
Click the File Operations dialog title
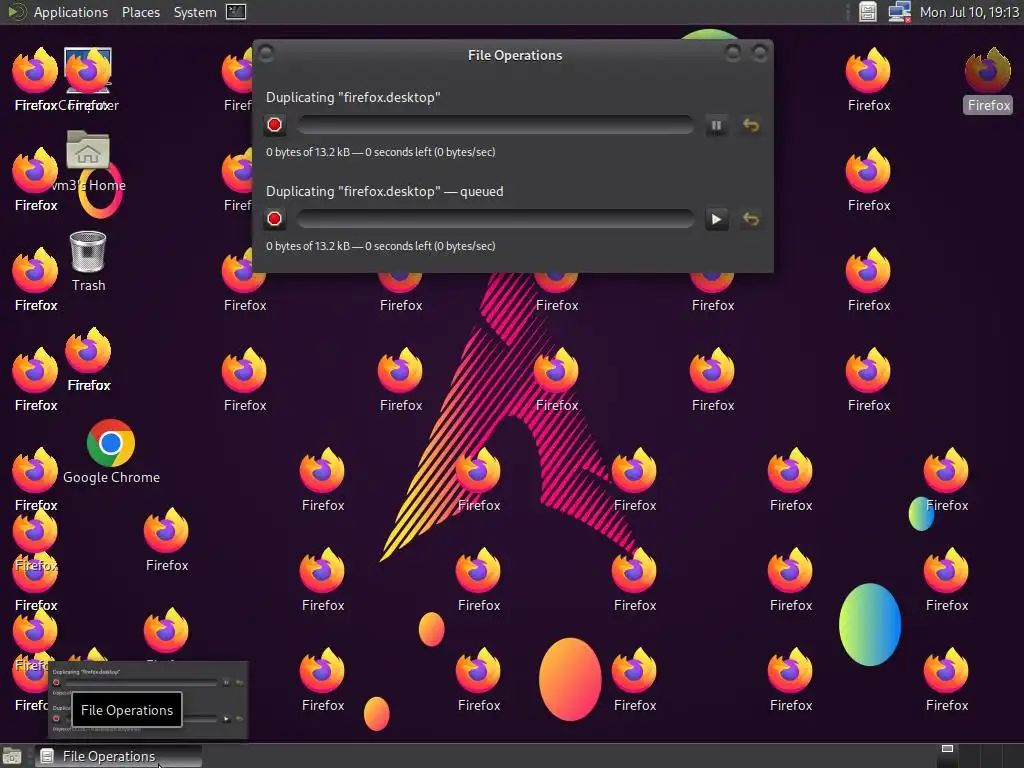pos(515,56)
